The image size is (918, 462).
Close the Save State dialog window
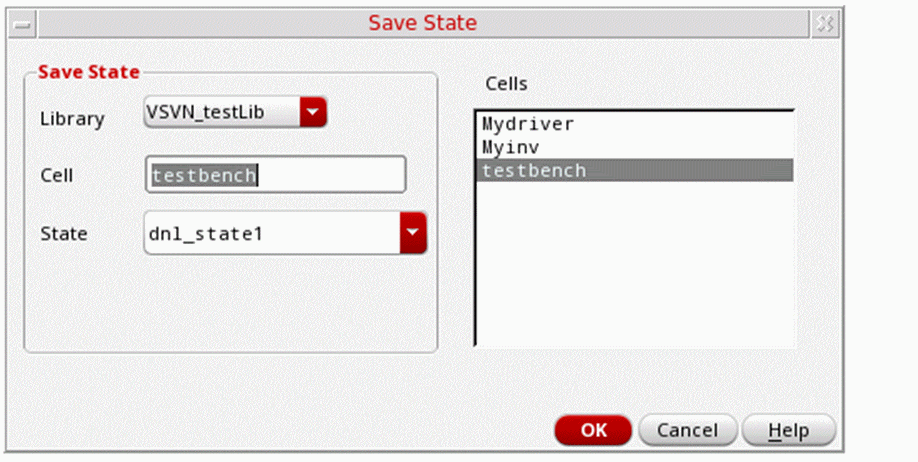(x=825, y=23)
